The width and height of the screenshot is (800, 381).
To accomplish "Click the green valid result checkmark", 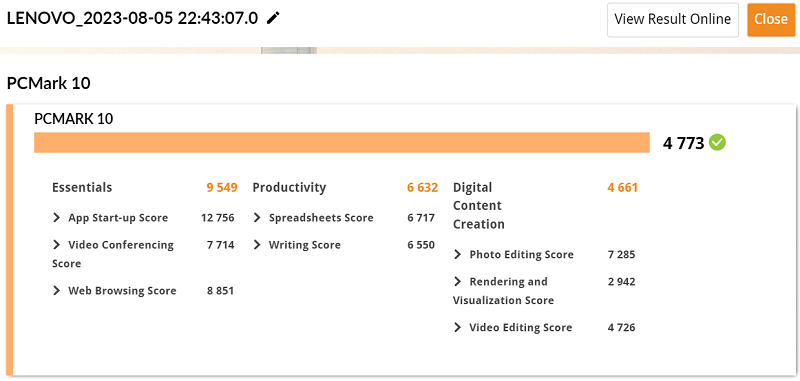I will pos(717,143).
